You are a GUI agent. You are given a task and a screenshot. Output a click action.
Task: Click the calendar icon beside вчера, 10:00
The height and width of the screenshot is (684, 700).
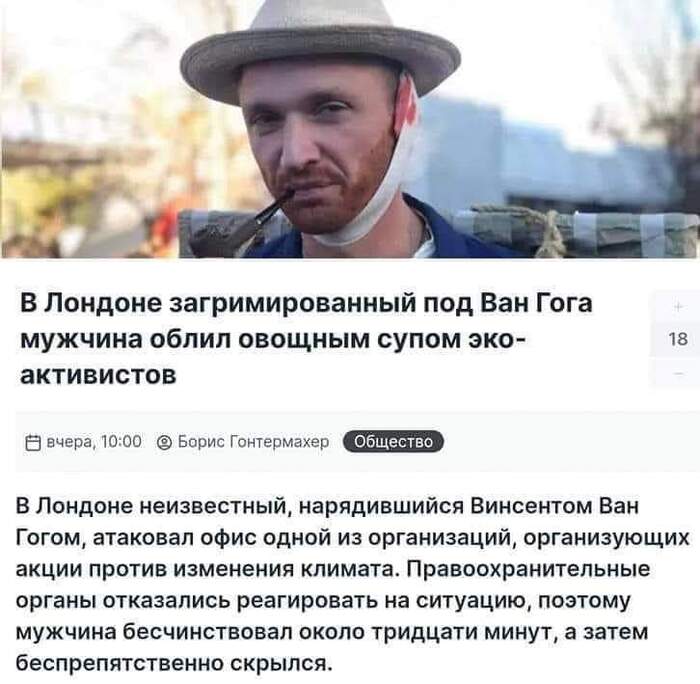[x=33, y=442]
